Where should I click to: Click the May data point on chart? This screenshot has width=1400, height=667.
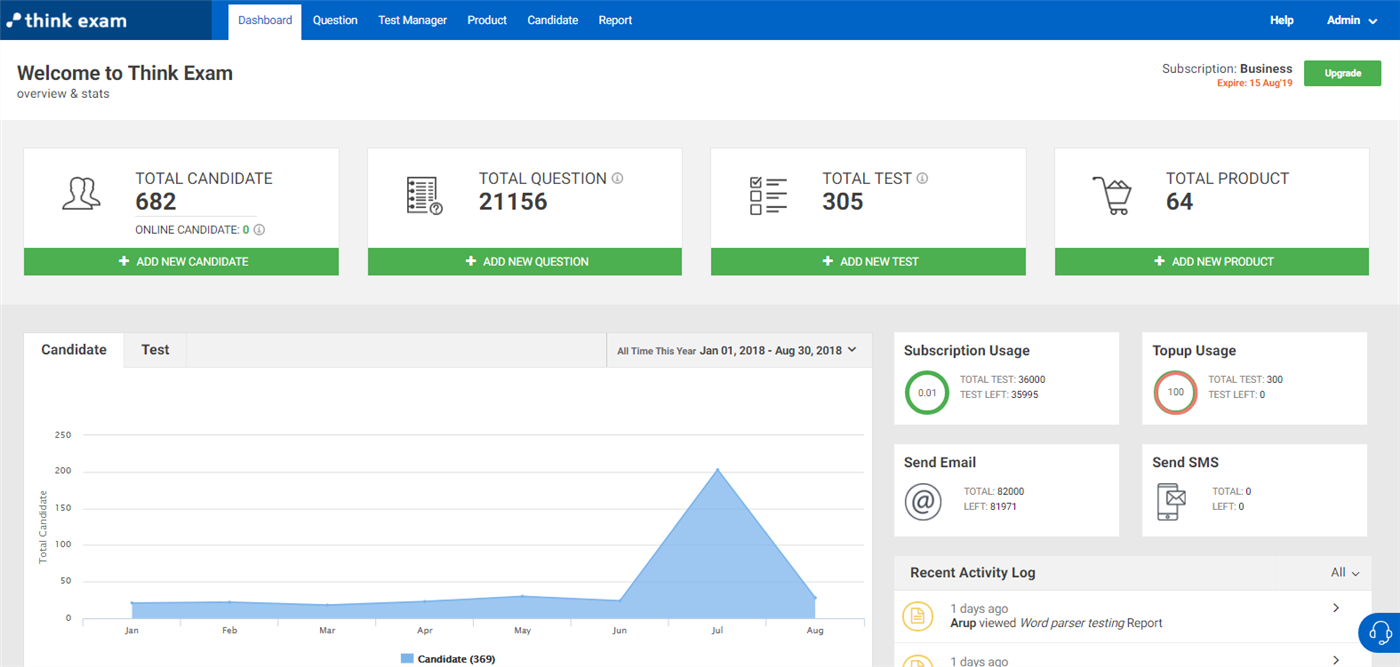tap(522, 596)
